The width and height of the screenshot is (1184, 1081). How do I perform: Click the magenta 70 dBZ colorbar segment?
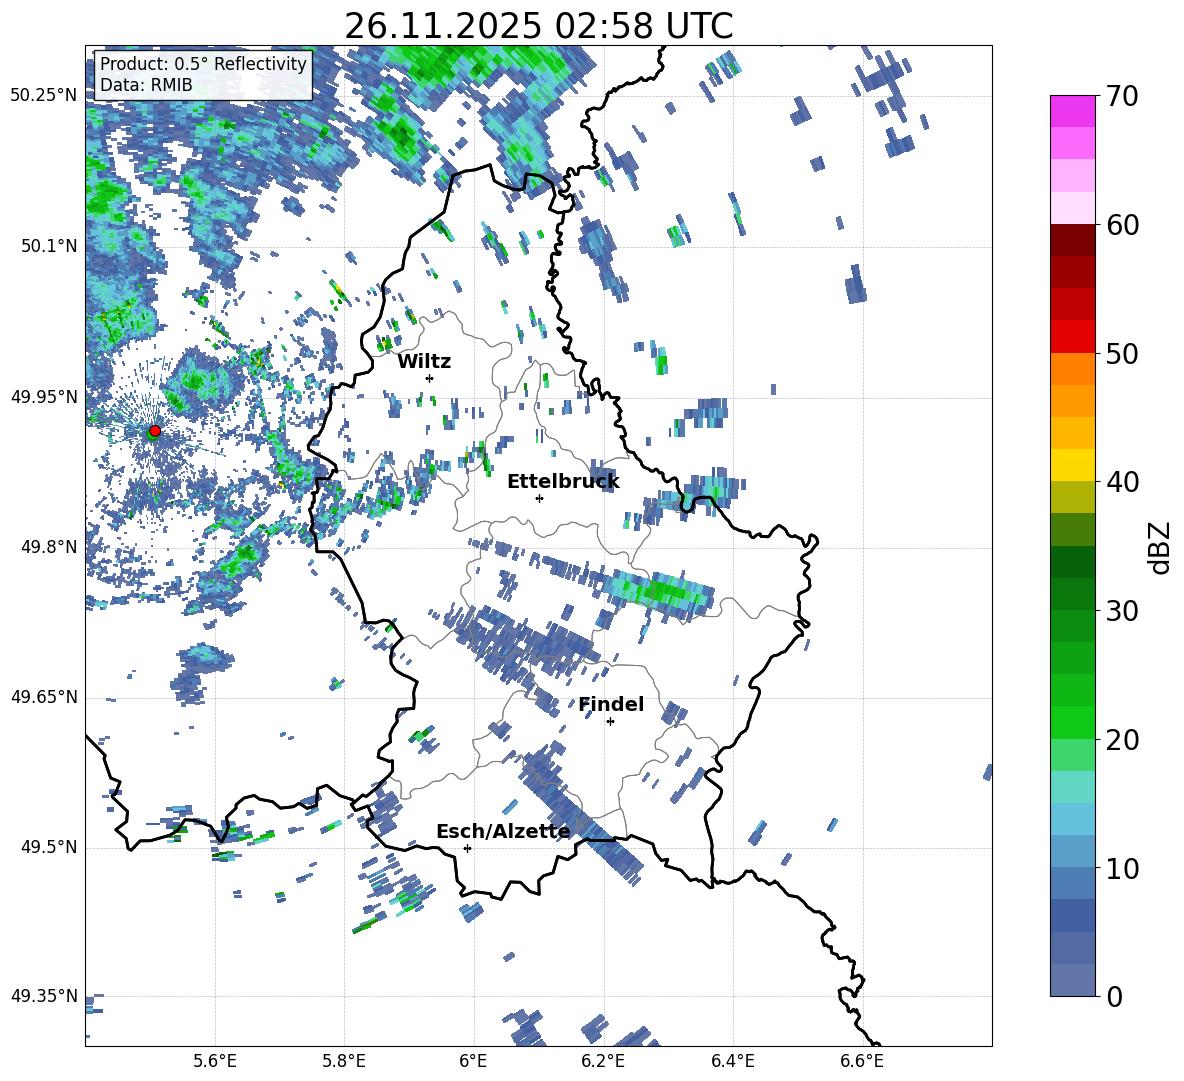click(x=1072, y=111)
